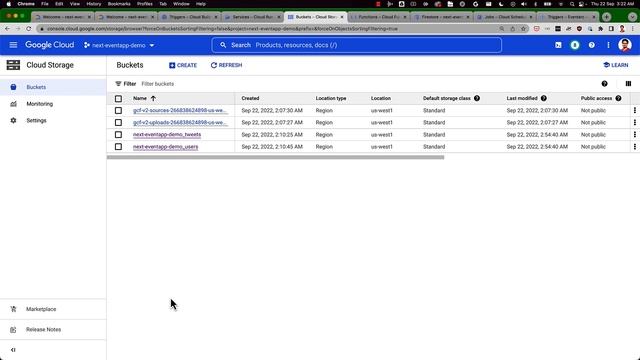Switch to the Services Cloud Run browser tab
640x360 pixels.
(x=252, y=17)
